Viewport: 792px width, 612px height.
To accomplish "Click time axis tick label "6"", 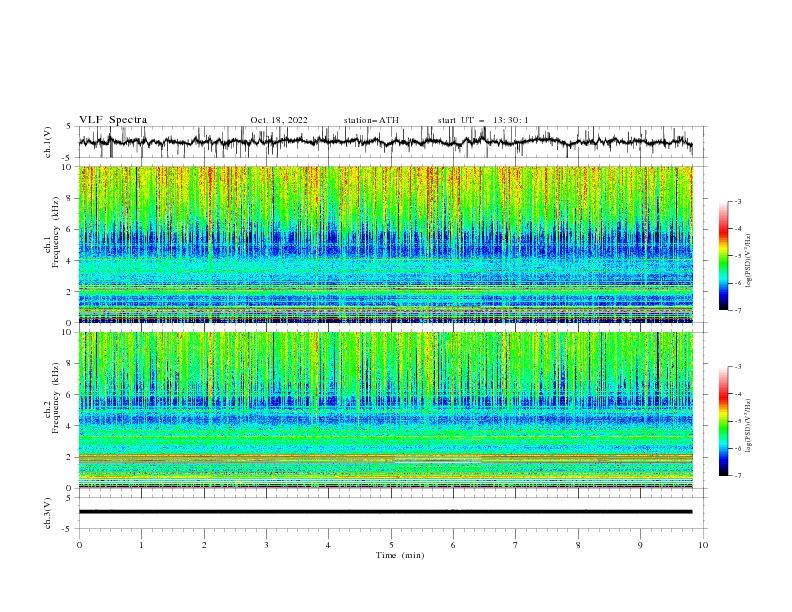I will 453,545.
